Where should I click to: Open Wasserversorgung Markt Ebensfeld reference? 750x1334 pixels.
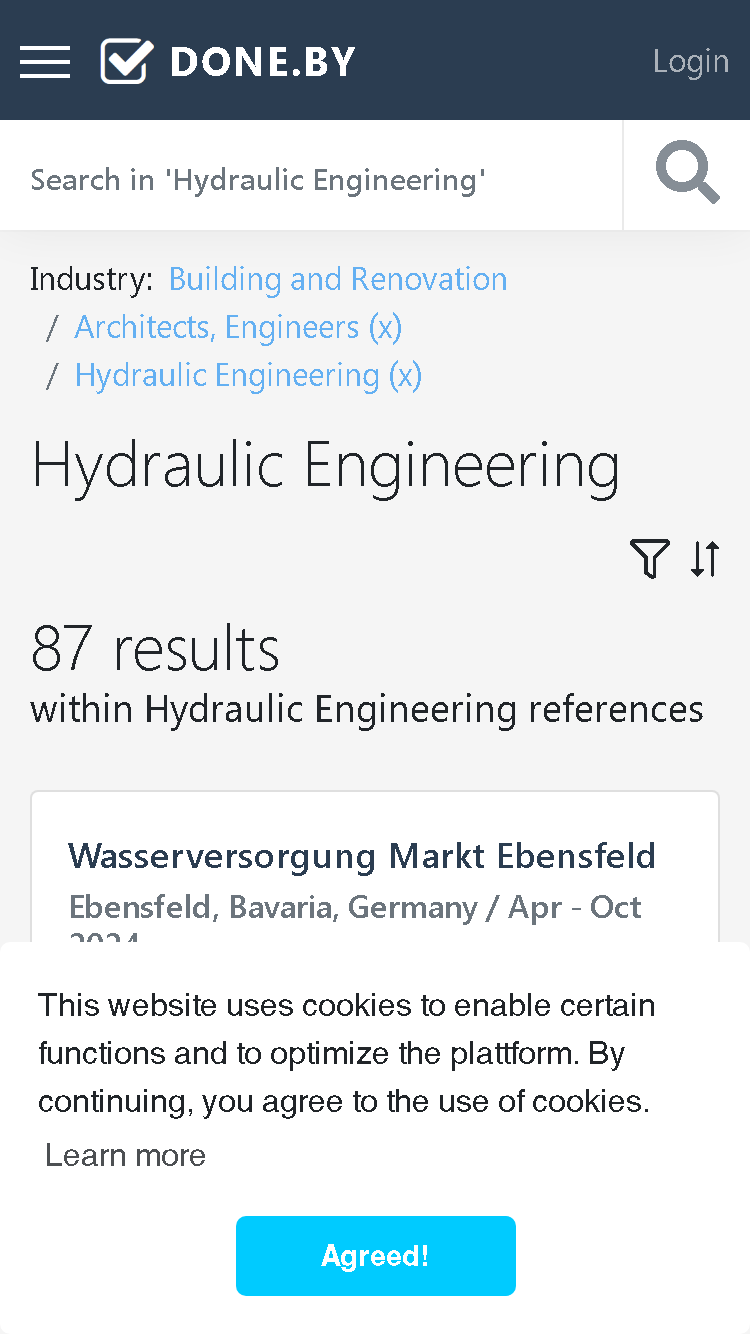click(362, 856)
